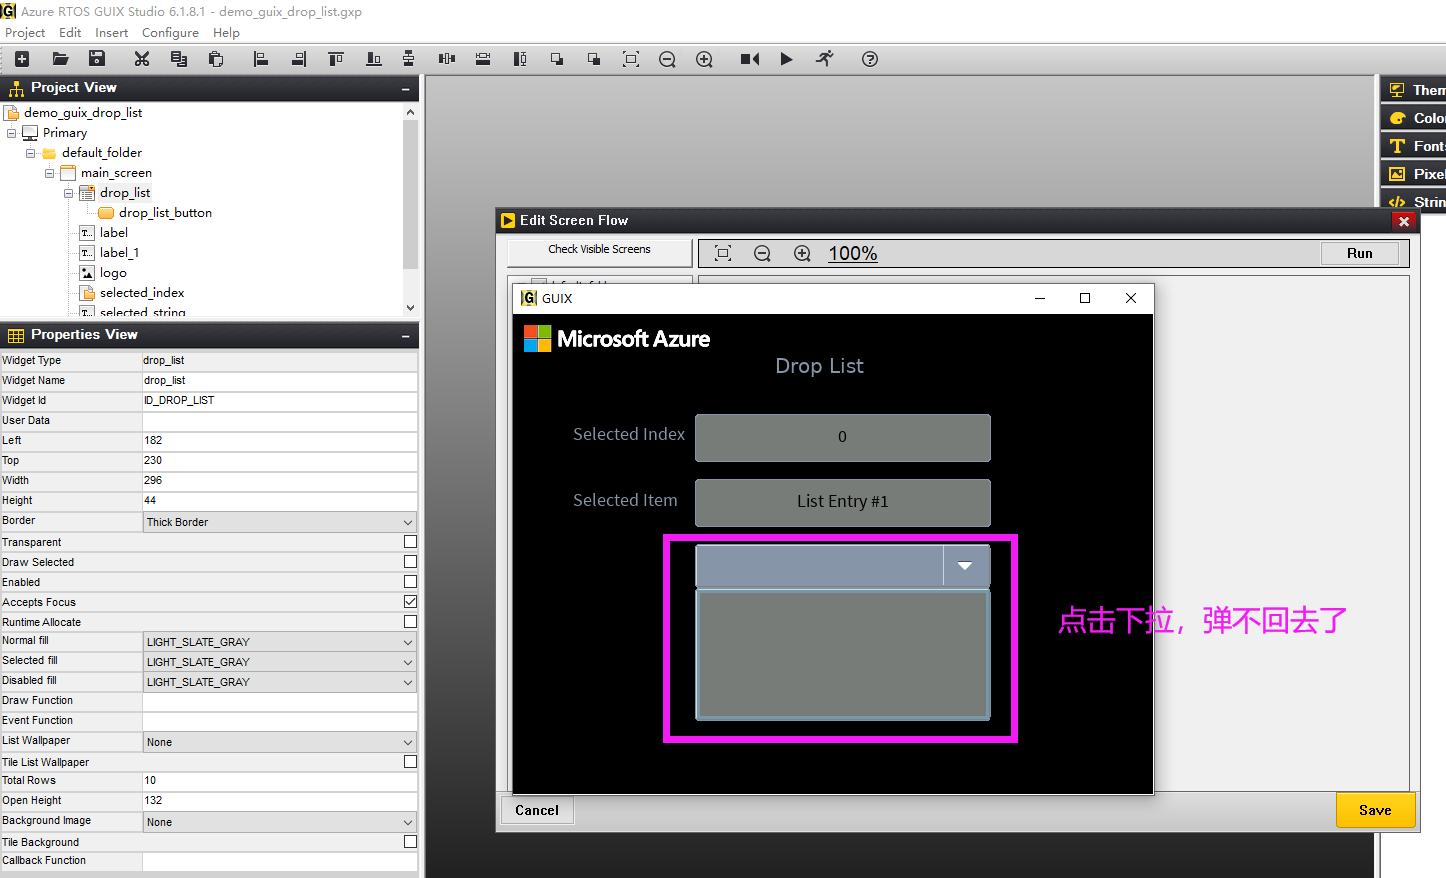This screenshot has width=1446, height=878.
Task: Open the Border dropdown showing Thick Border
Action: [x=280, y=522]
